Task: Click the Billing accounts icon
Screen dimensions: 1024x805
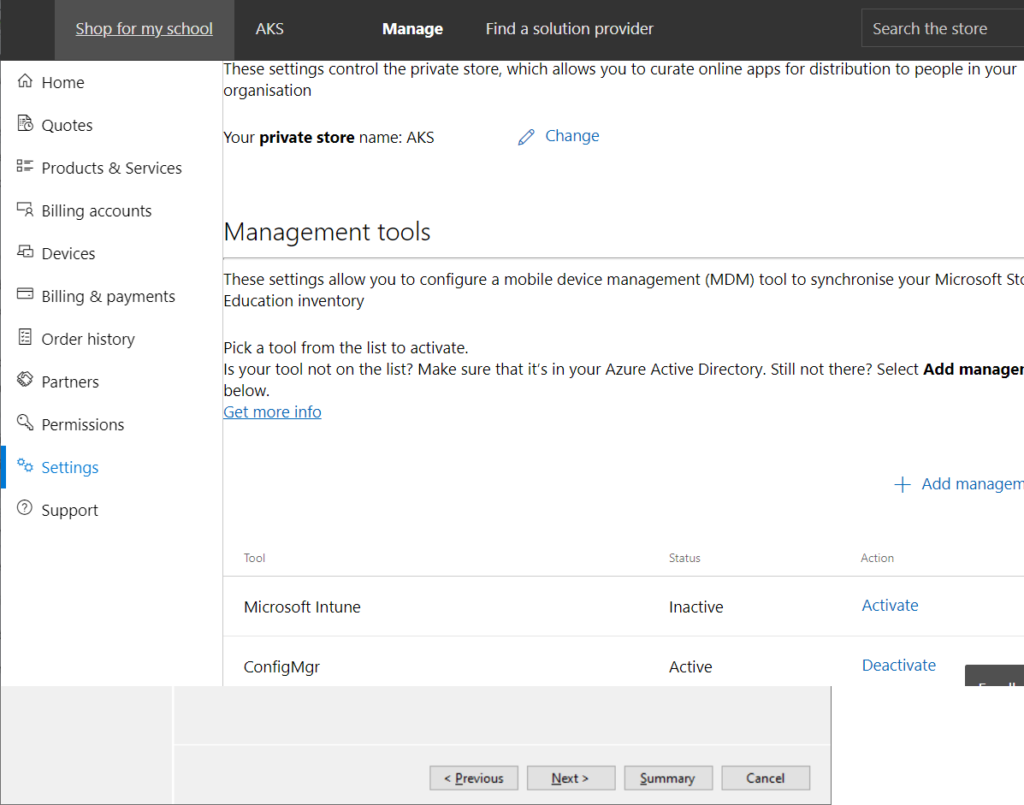Action: coord(26,210)
